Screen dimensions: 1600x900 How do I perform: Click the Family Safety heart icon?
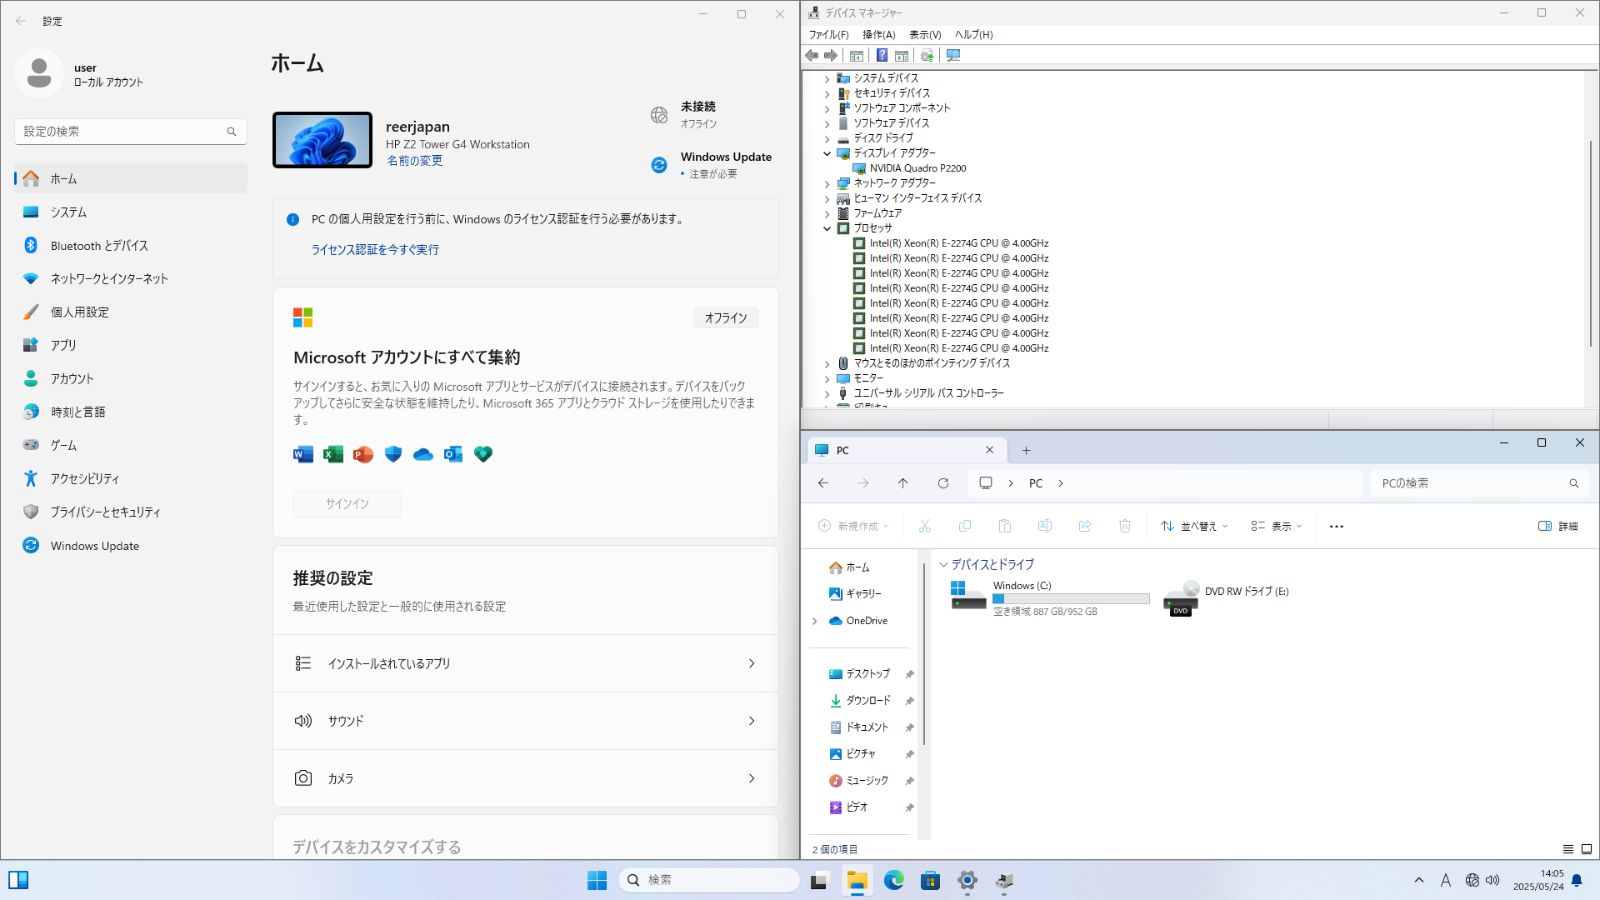click(x=483, y=454)
